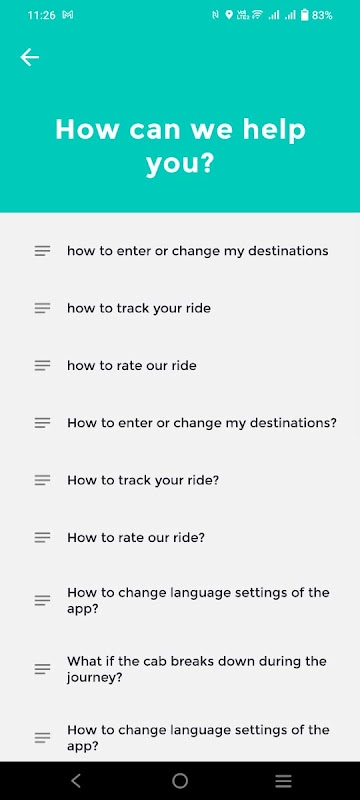Tap Android home circle in navigation bar

(180, 781)
